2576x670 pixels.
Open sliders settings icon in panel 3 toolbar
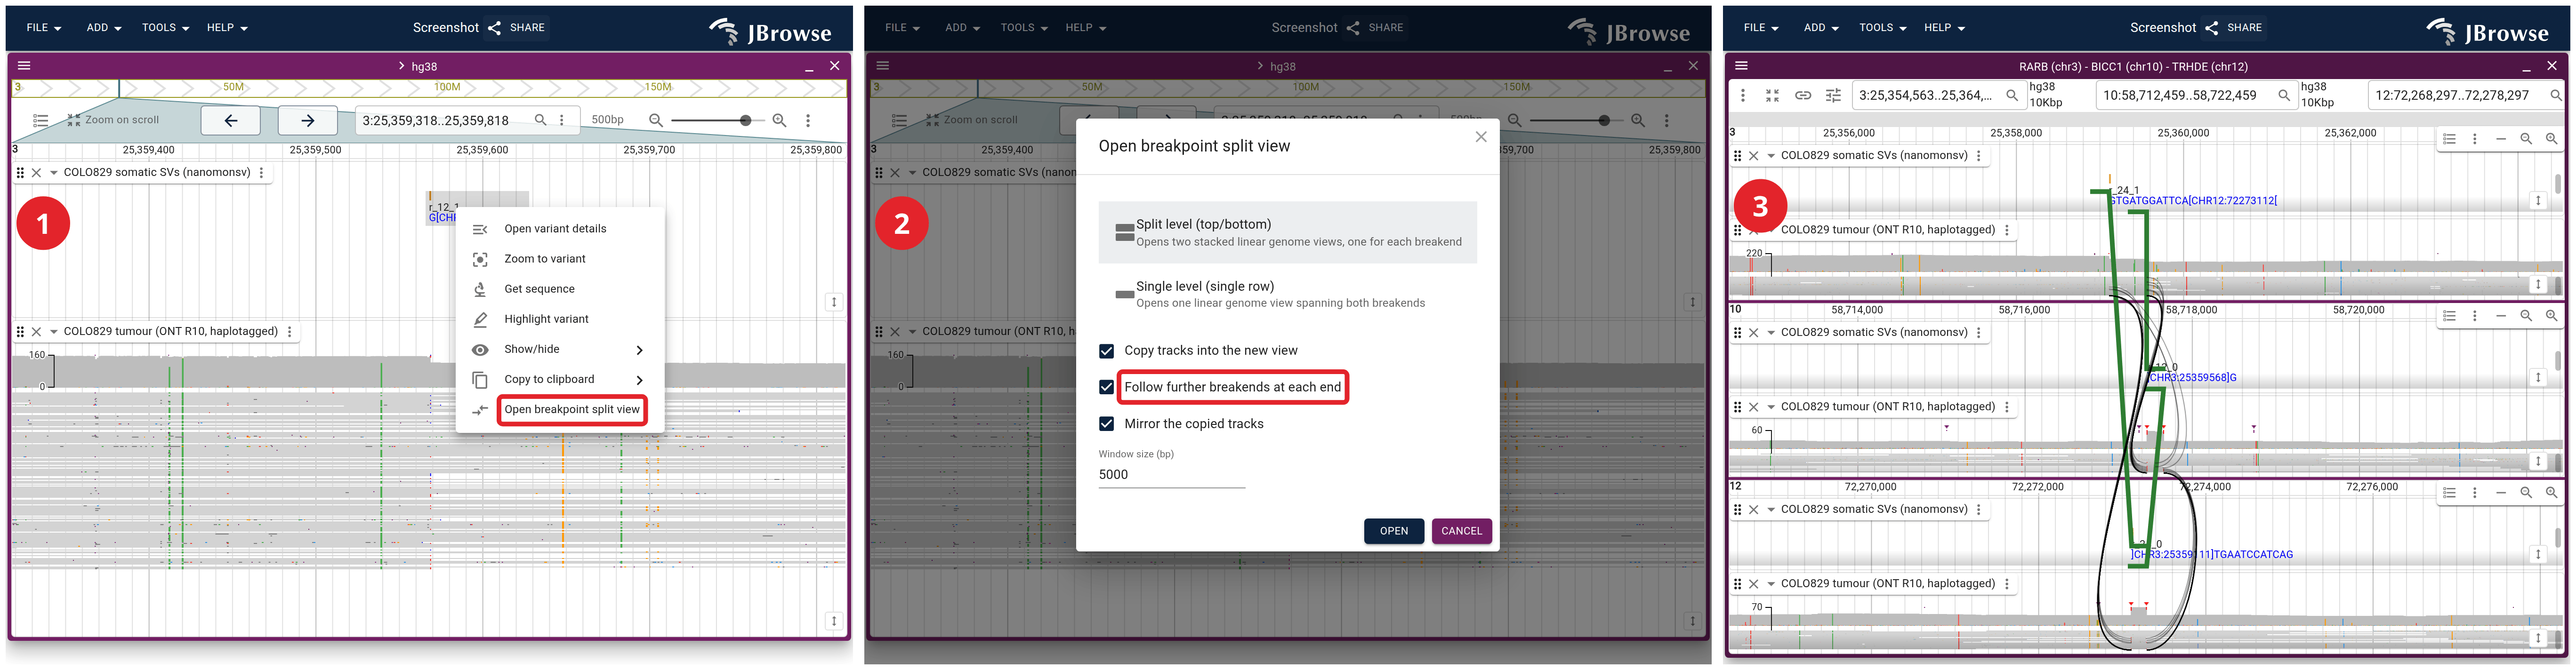pyautogui.click(x=1833, y=96)
